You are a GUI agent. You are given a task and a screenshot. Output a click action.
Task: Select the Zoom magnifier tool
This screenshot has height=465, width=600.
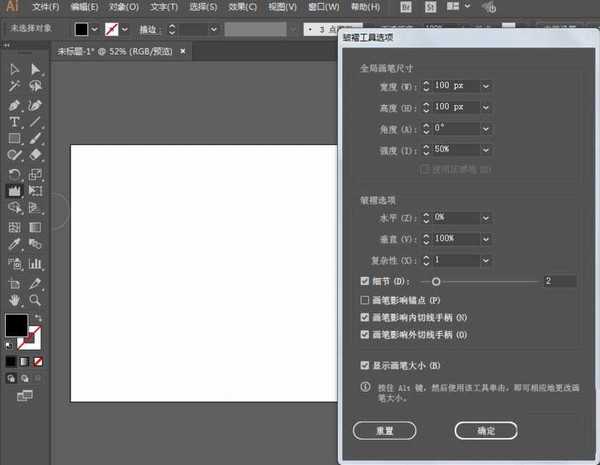(36, 299)
